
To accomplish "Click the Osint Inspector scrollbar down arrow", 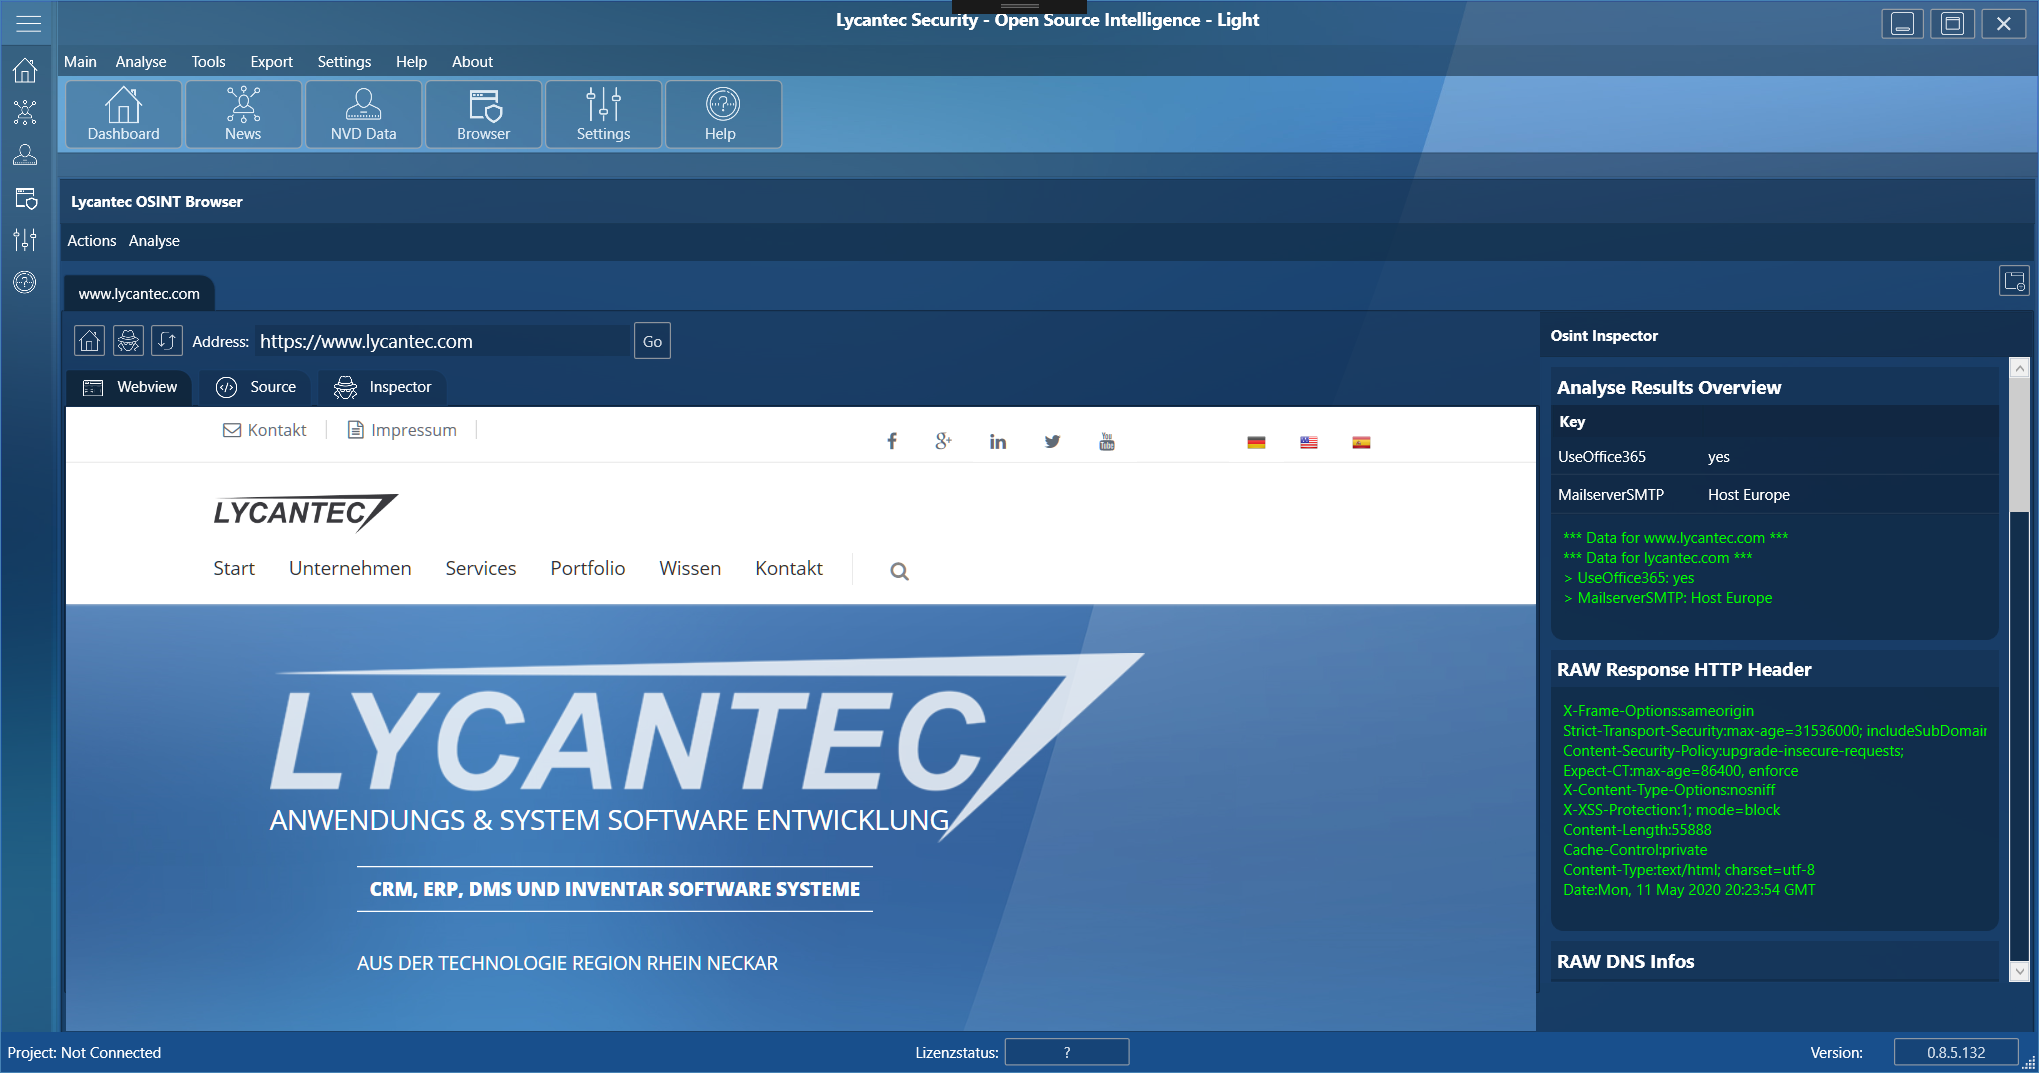I will (x=2019, y=971).
